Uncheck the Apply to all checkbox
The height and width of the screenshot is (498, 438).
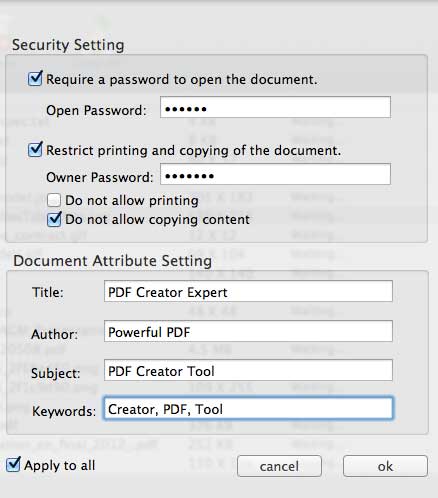[x=13, y=464]
